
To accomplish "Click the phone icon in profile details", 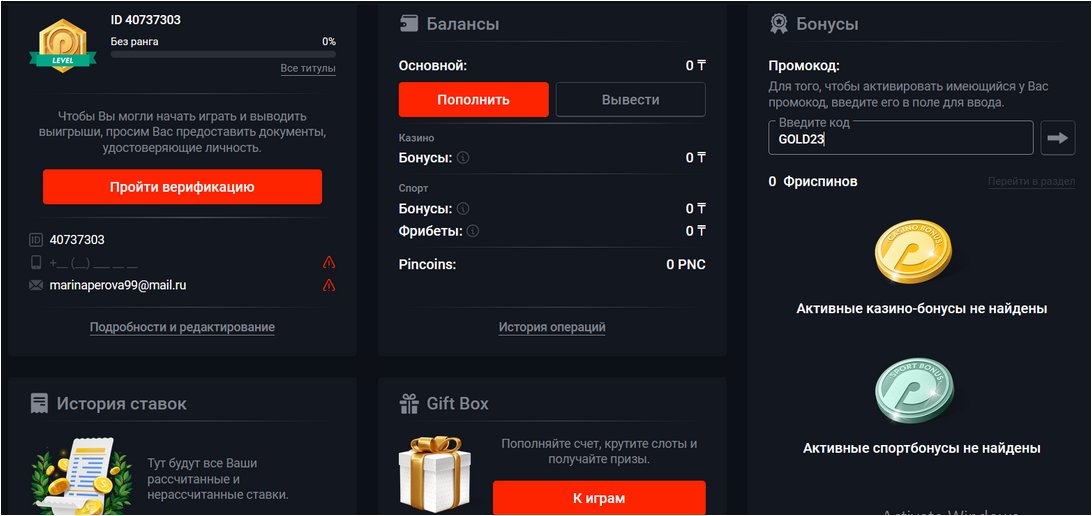I will (36, 263).
